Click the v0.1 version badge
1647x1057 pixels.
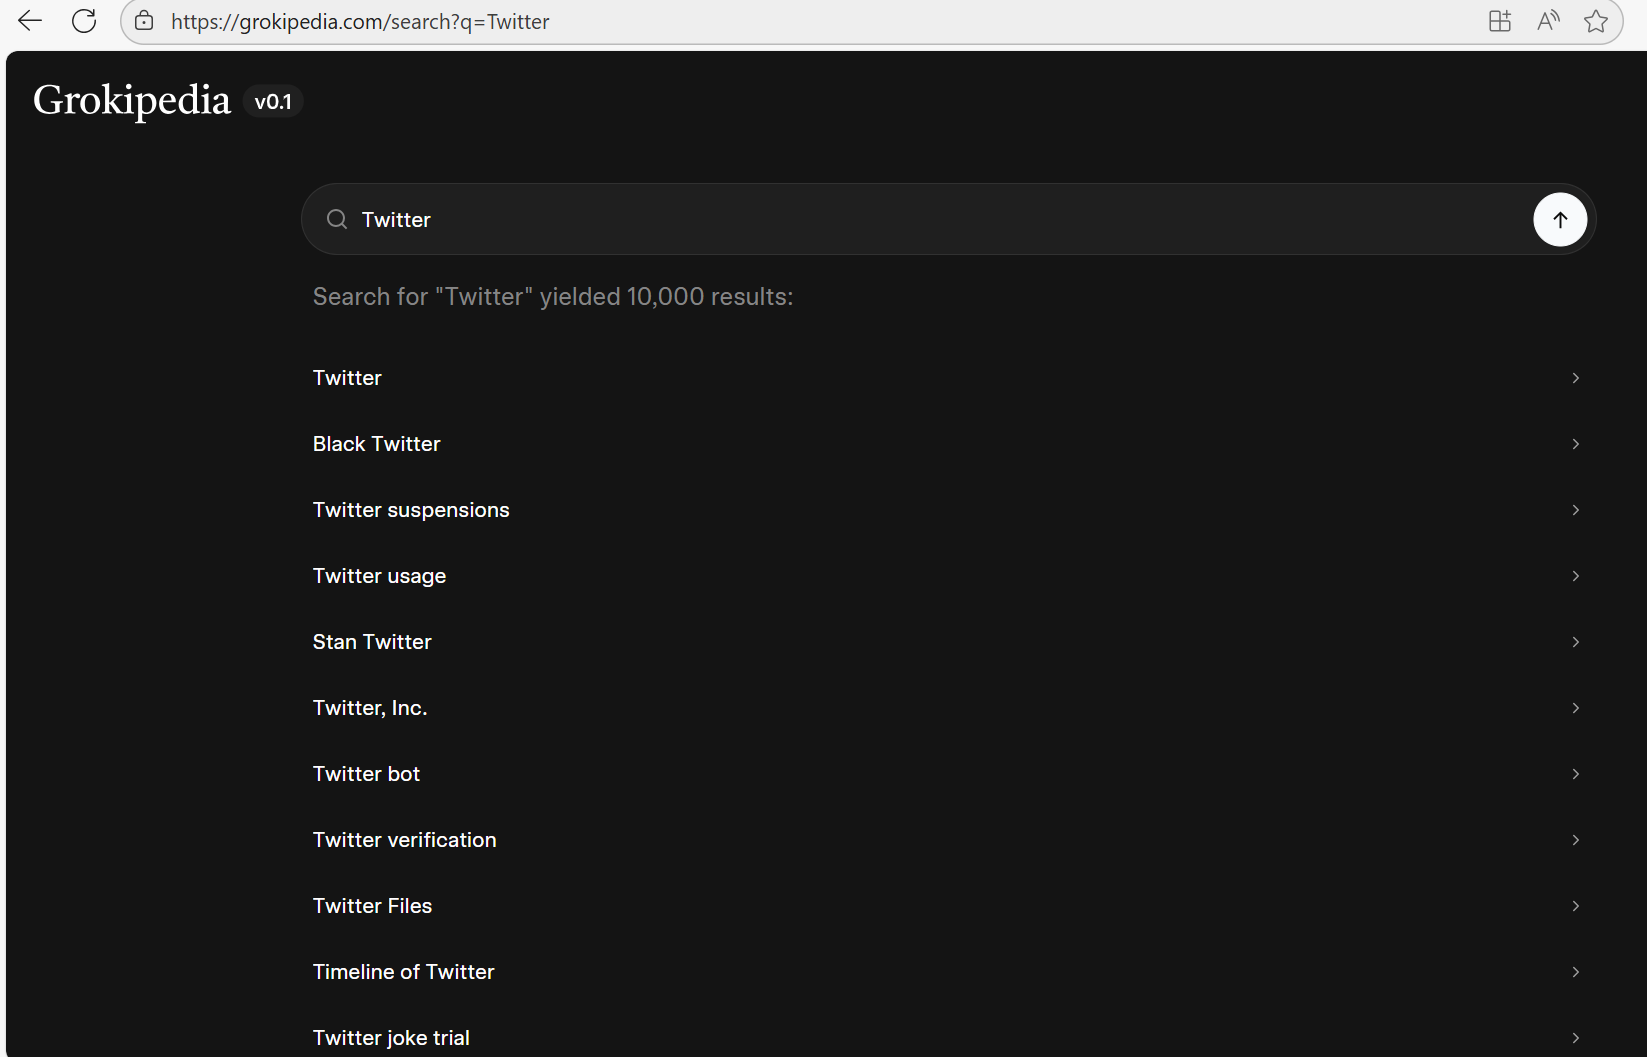273,102
